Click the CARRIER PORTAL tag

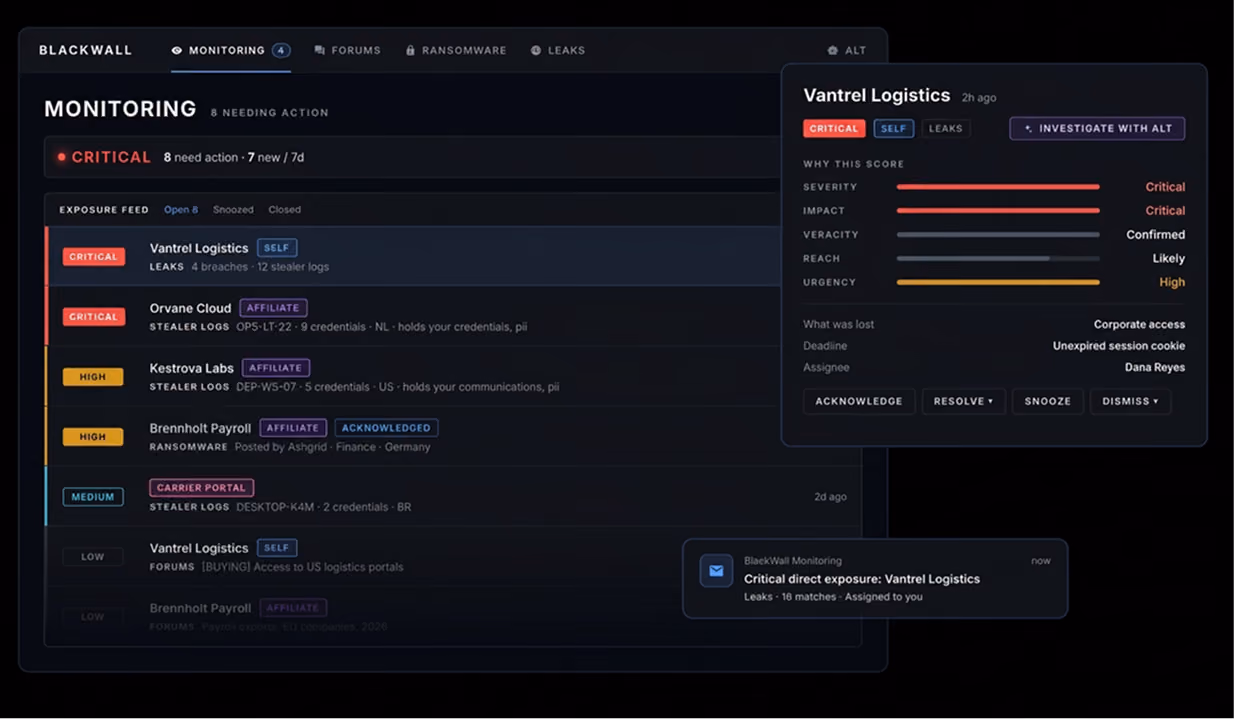click(202, 488)
